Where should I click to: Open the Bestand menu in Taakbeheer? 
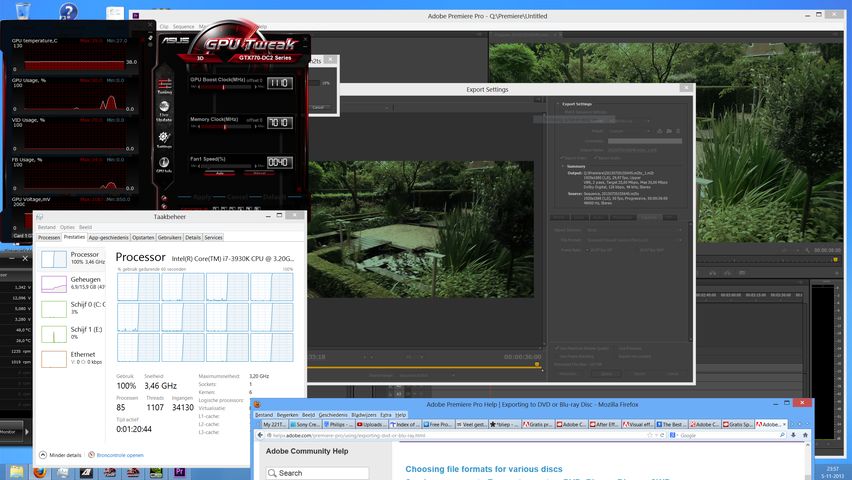point(47,227)
